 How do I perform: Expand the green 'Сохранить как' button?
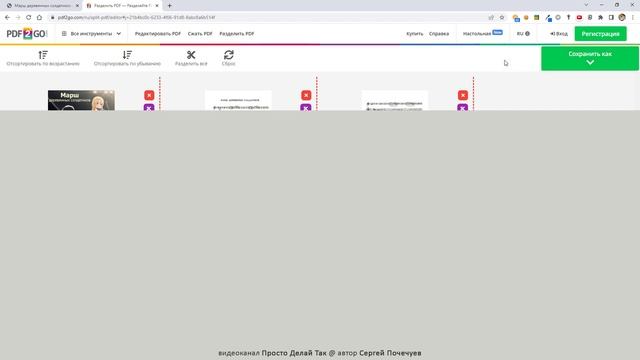(590, 58)
